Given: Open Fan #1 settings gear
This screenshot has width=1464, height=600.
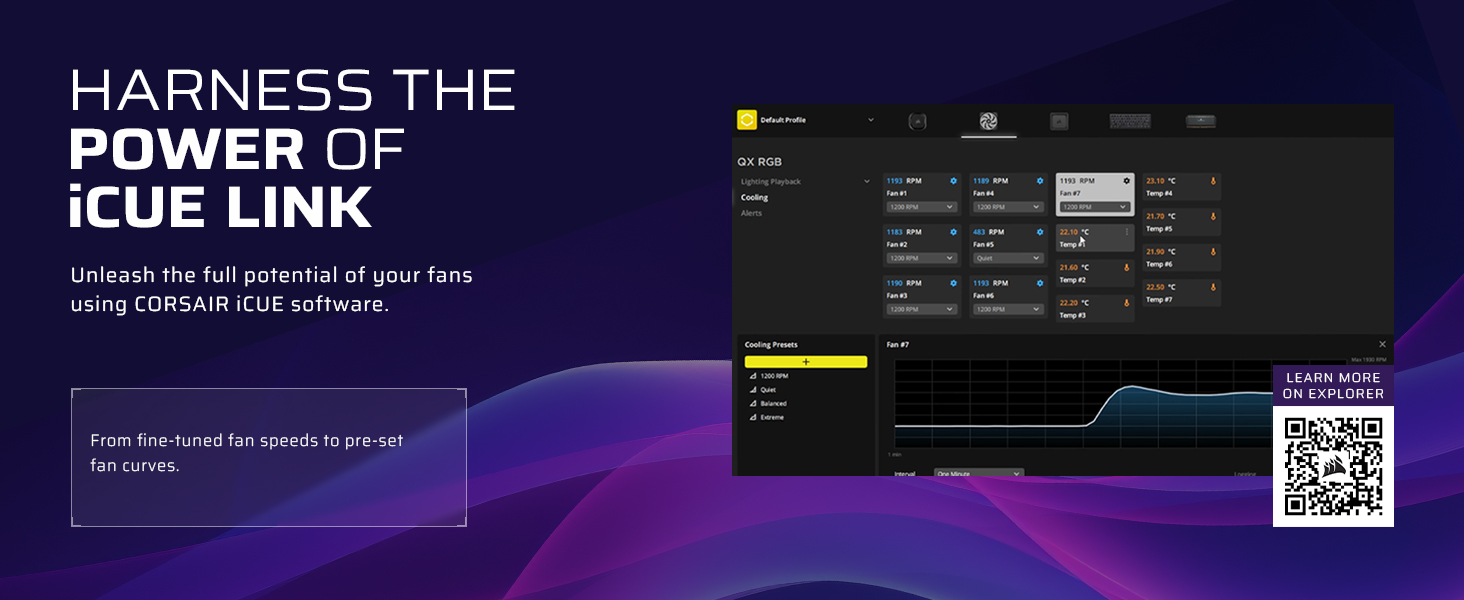Looking at the screenshot, I should [x=953, y=181].
